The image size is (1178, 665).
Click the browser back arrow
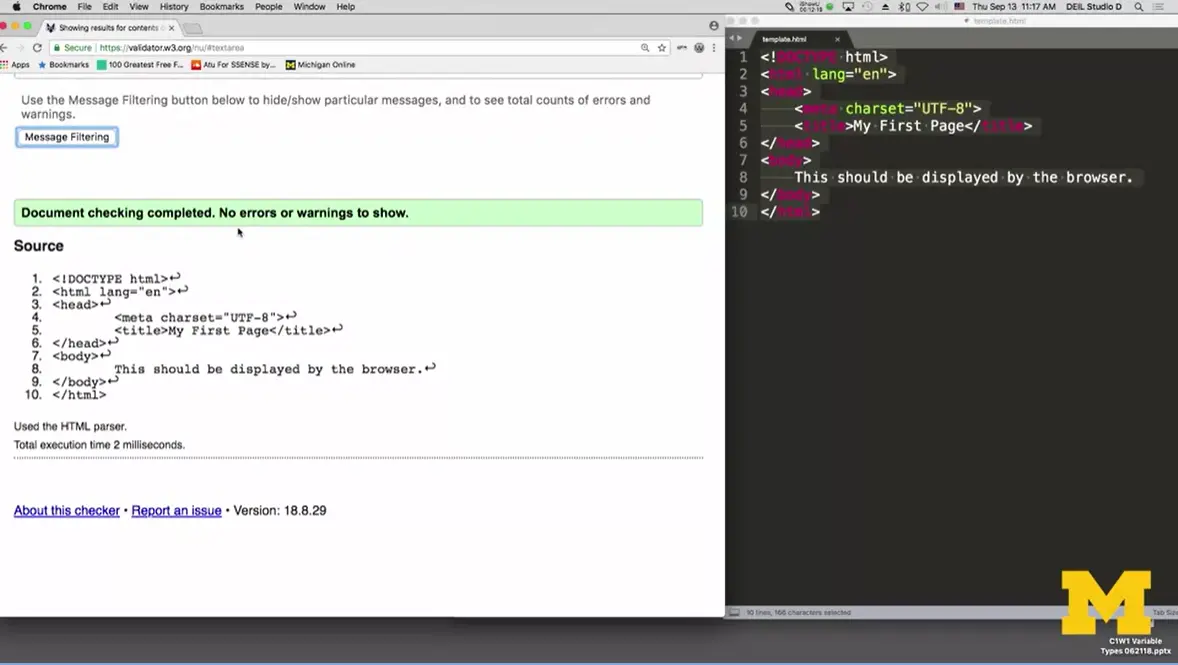point(7,46)
